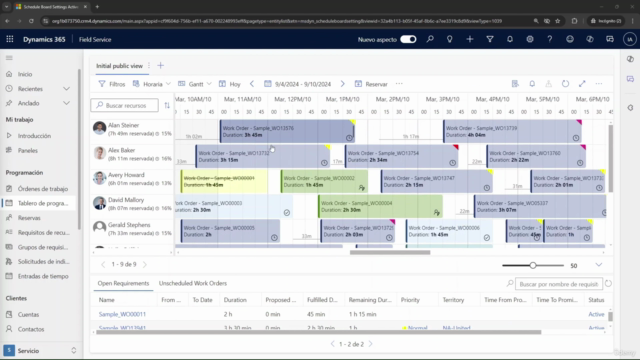The width and height of the screenshot is (640, 360).
Task: Expand Recientes section chevron
Action: tap(67, 89)
